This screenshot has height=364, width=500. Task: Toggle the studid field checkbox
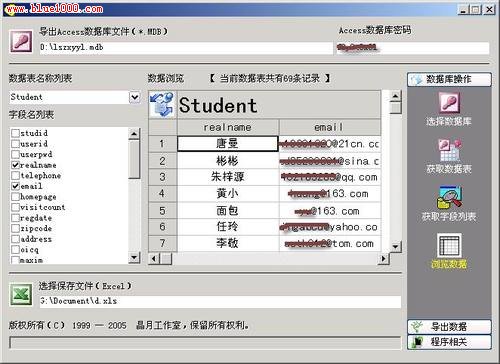15,133
